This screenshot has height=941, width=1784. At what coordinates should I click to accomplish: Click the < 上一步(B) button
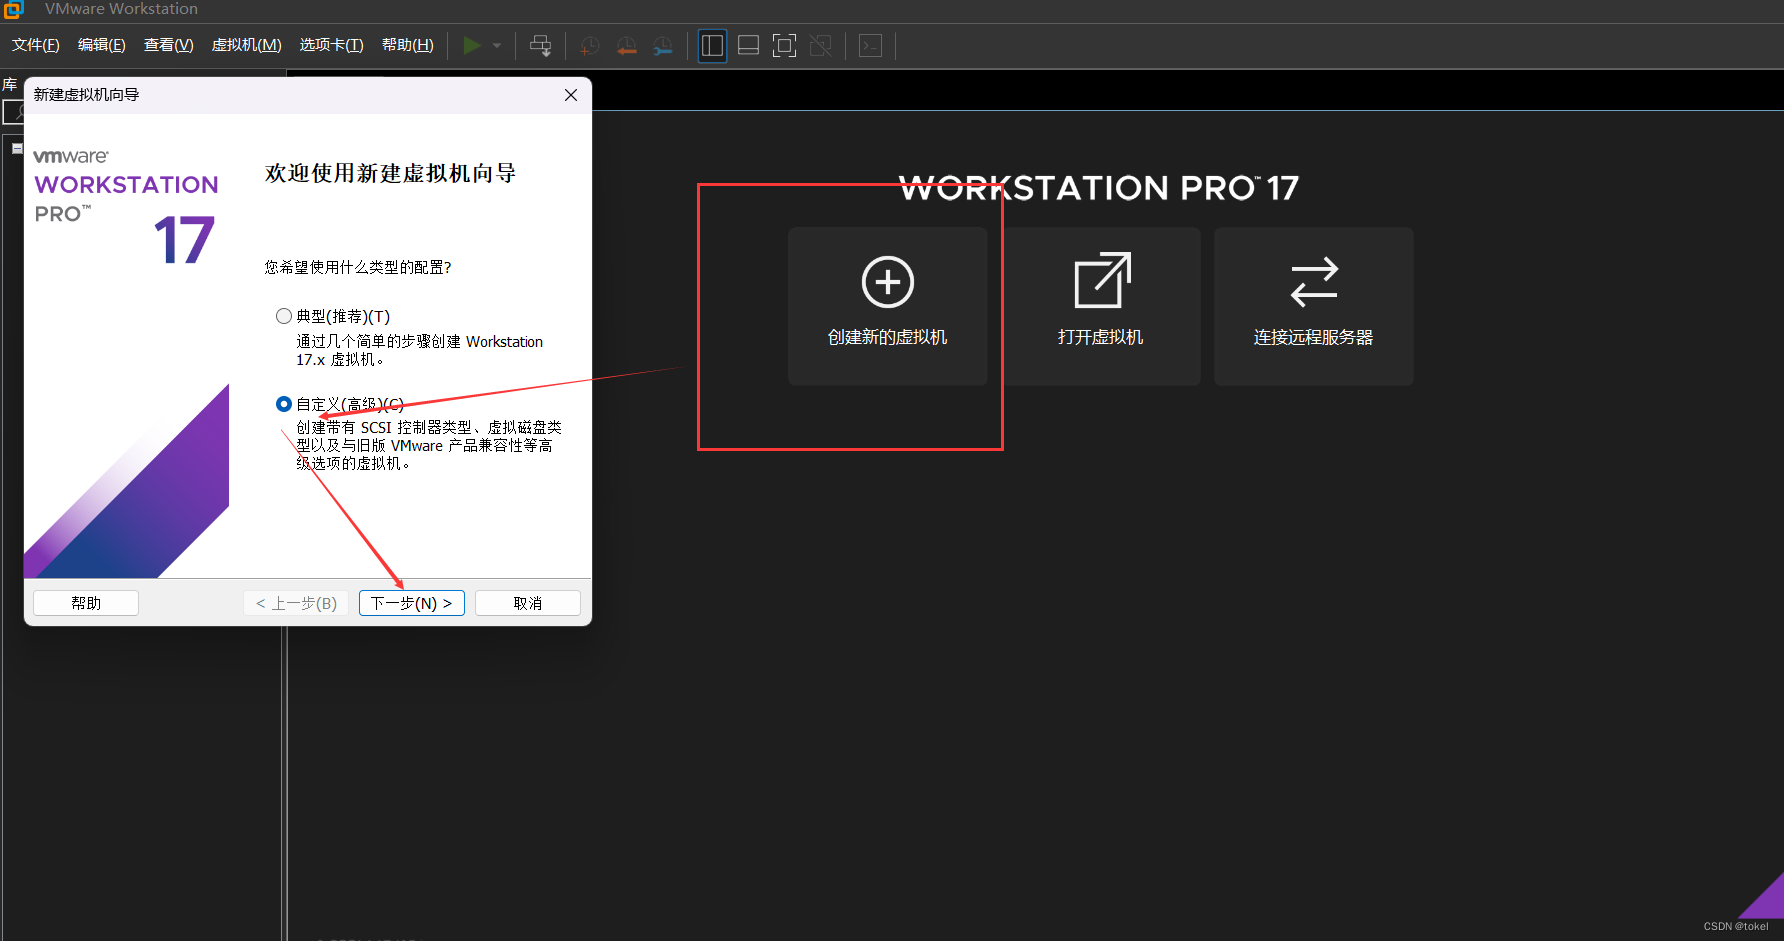(296, 603)
